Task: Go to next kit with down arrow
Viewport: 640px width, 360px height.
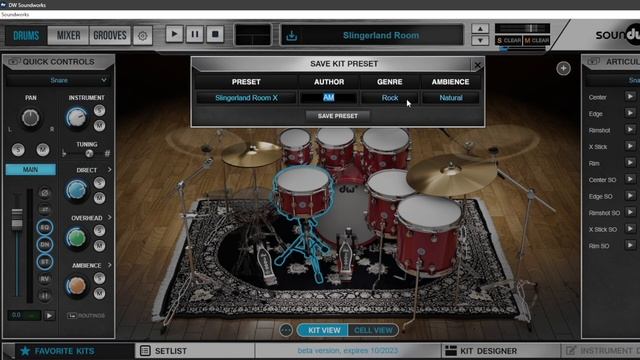Action: tap(480, 40)
